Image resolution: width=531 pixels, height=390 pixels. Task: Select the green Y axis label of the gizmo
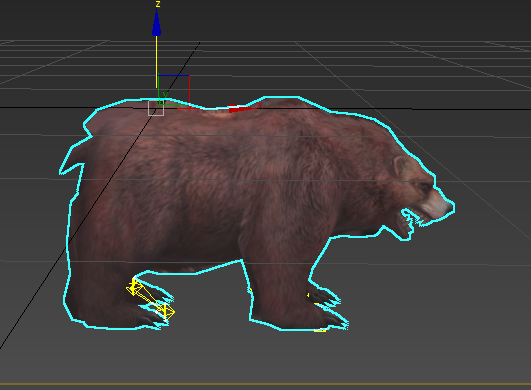pyautogui.click(x=165, y=95)
